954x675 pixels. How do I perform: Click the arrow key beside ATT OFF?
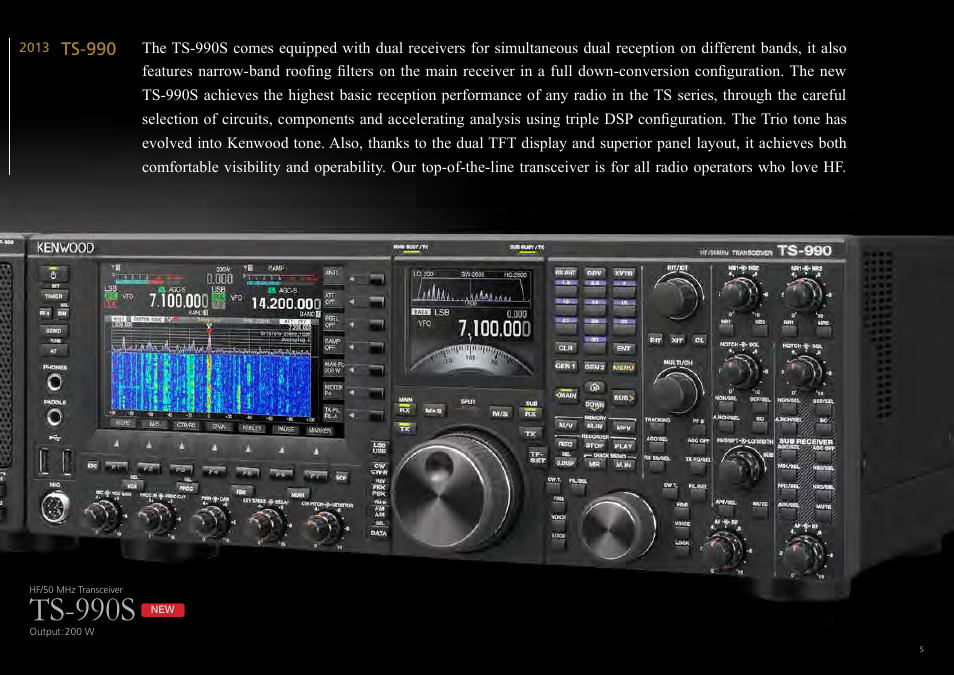(x=377, y=301)
